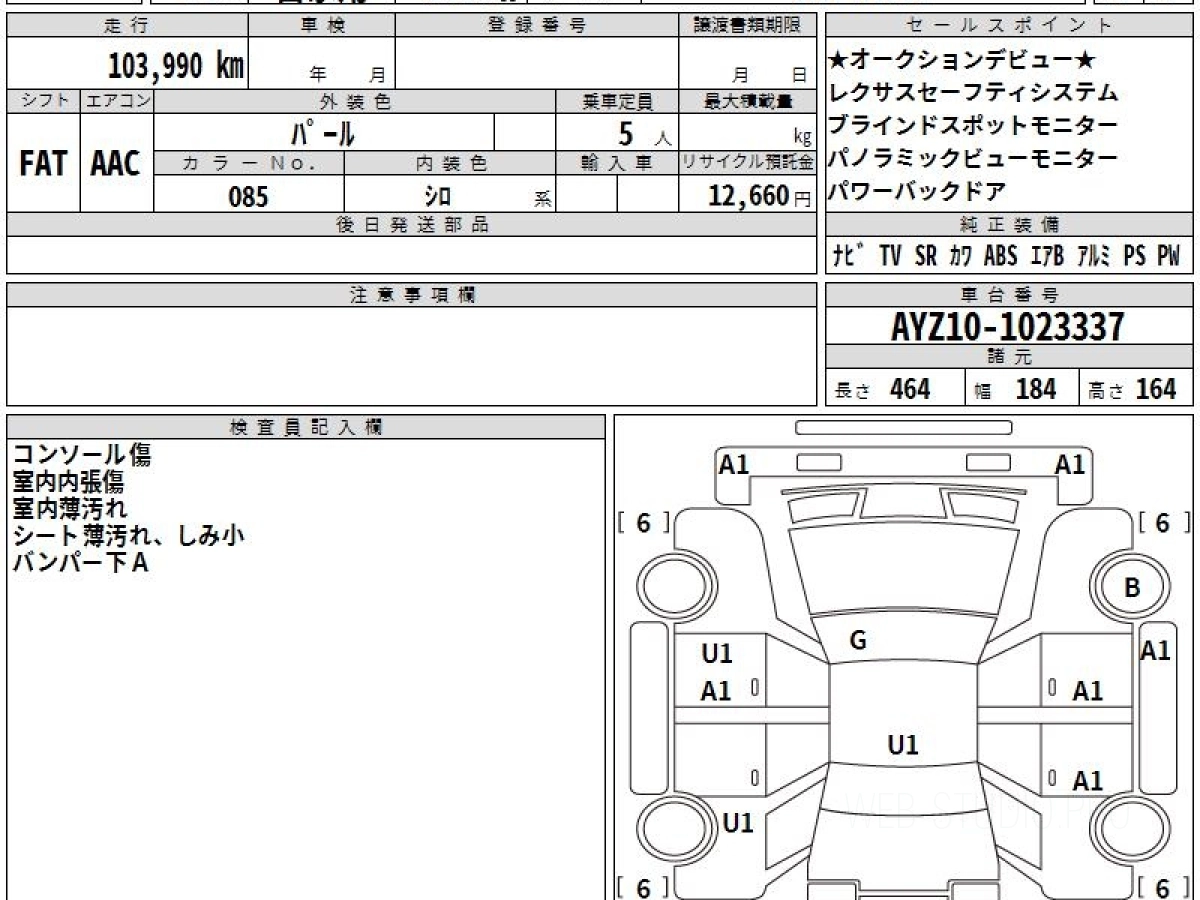Click the AYZ10-1023337 chassis number
This screenshot has width=1200, height=900.
[1009, 326]
